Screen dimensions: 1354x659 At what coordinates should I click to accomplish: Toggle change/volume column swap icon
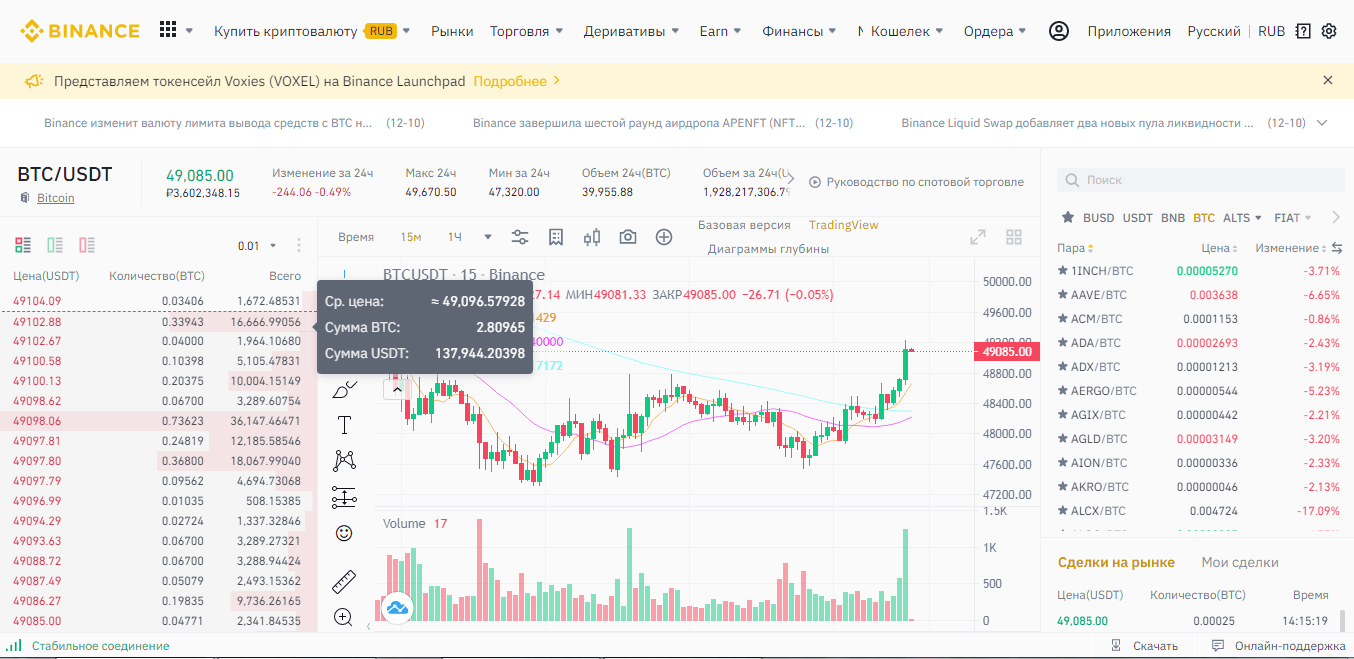[1336, 247]
